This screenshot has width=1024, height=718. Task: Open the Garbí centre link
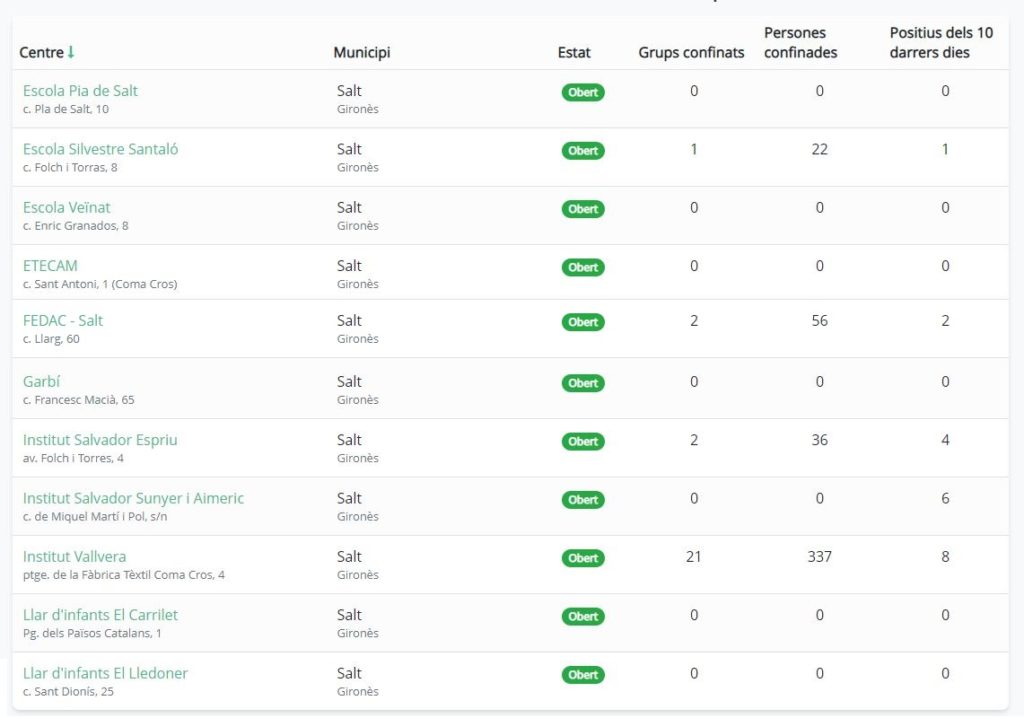point(42,382)
